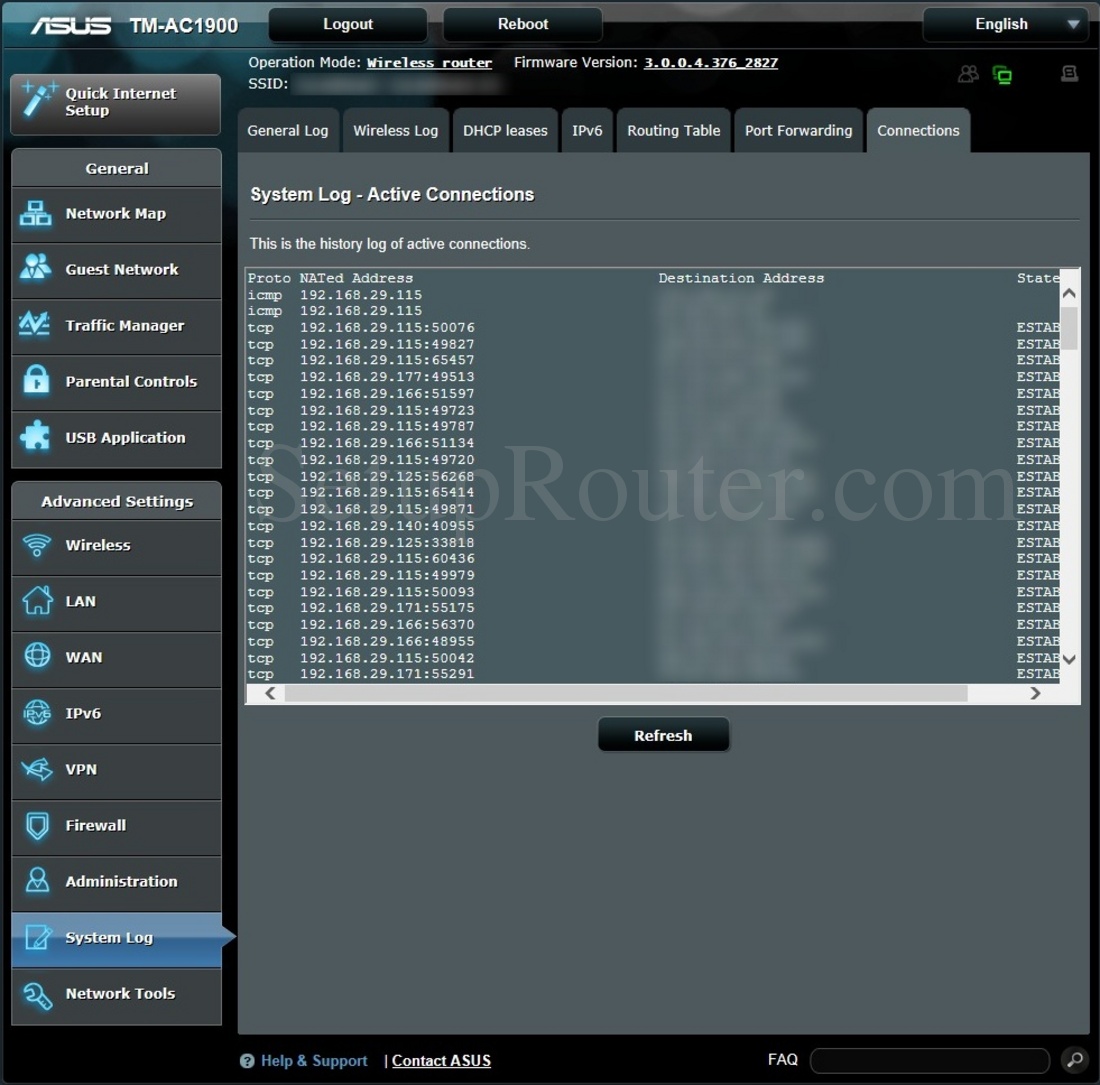Open Wireless settings via Wi-Fi icon
Image resolution: width=1100 pixels, height=1085 pixels.
click(36, 545)
